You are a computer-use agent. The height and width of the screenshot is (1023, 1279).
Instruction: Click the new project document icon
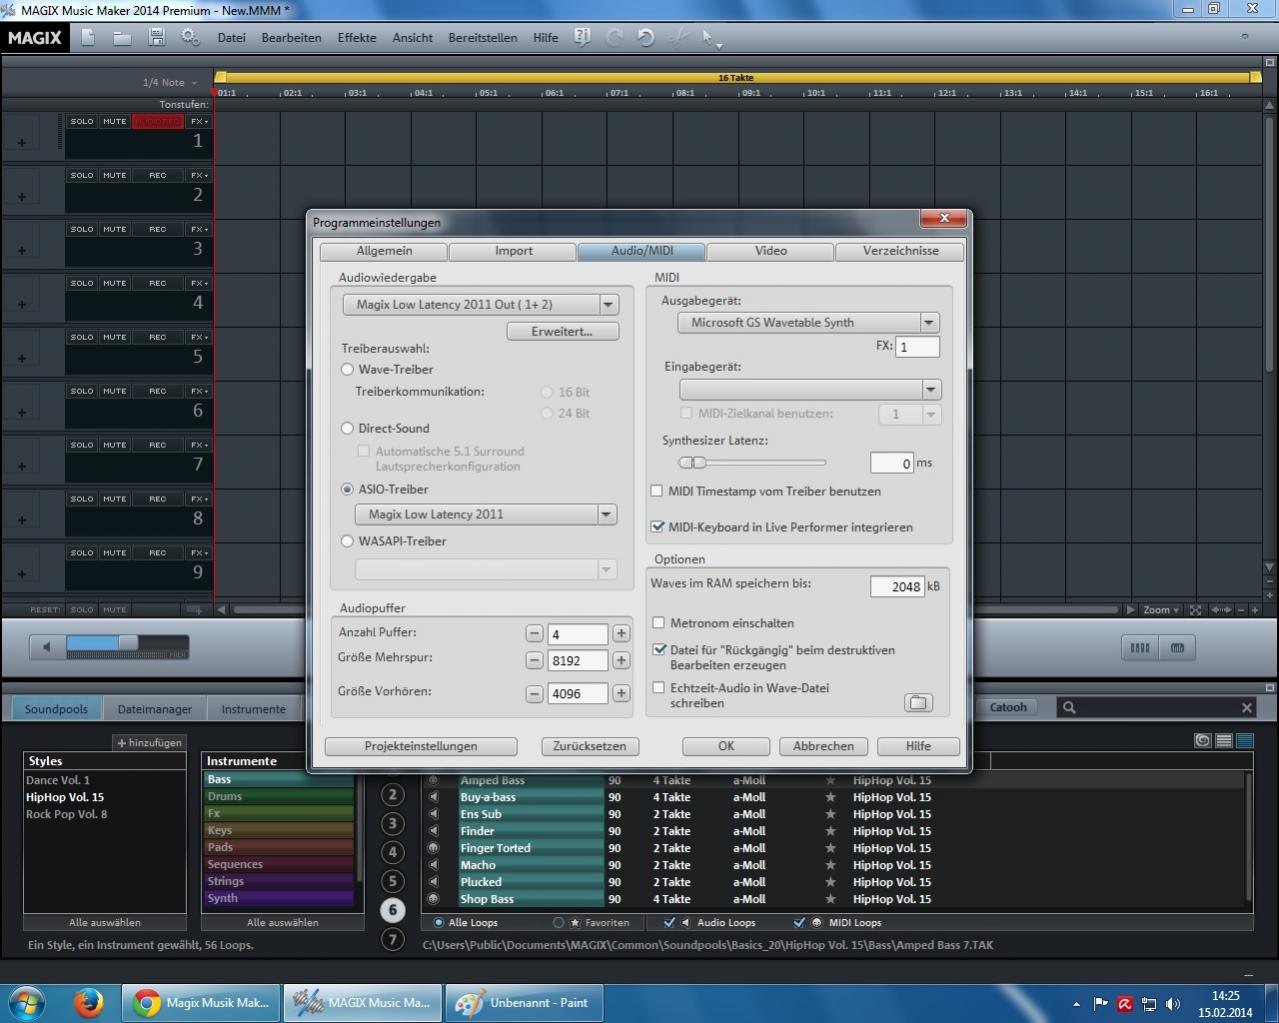(88, 37)
